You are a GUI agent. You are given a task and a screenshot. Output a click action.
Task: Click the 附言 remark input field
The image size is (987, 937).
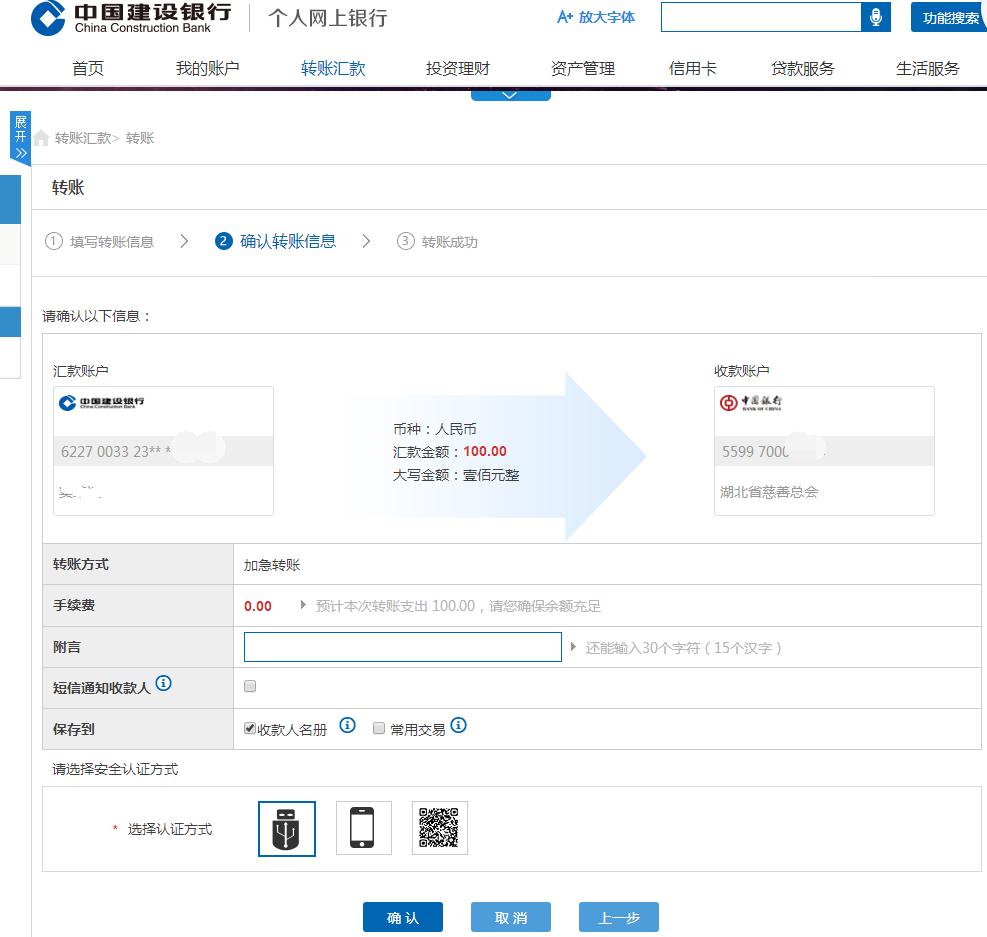tap(402, 647)
